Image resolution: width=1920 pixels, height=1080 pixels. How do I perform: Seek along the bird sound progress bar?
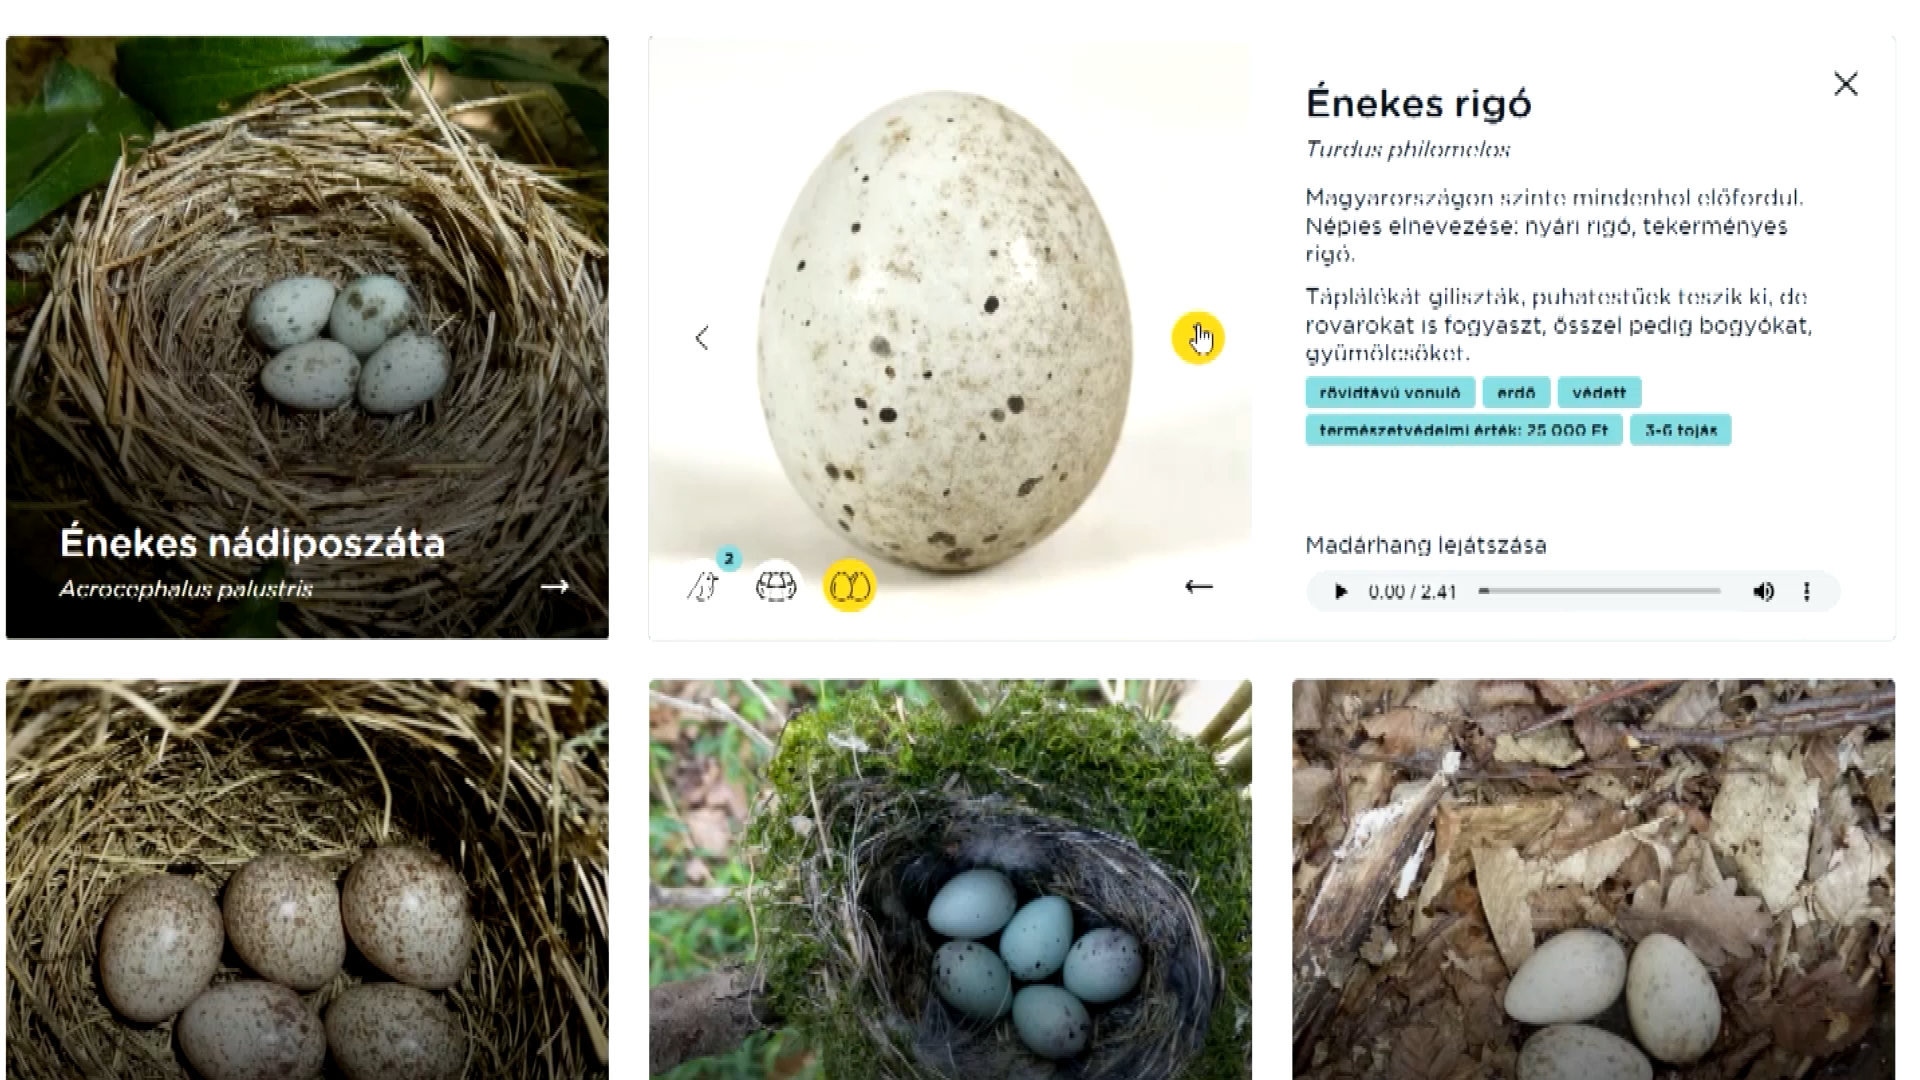pos(1600,592)
